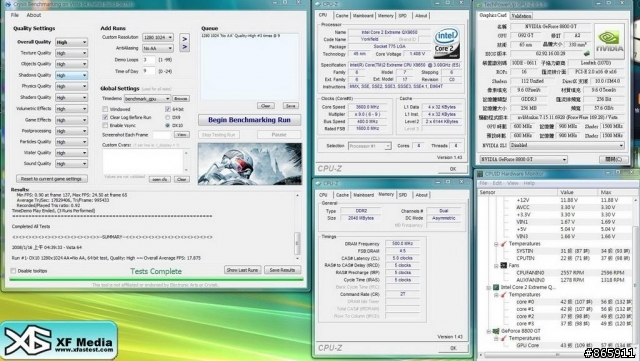The width and height of the screenshot is (640, 361).
Task: Select the DX9 radio button
Action: (x=167, y=117)
